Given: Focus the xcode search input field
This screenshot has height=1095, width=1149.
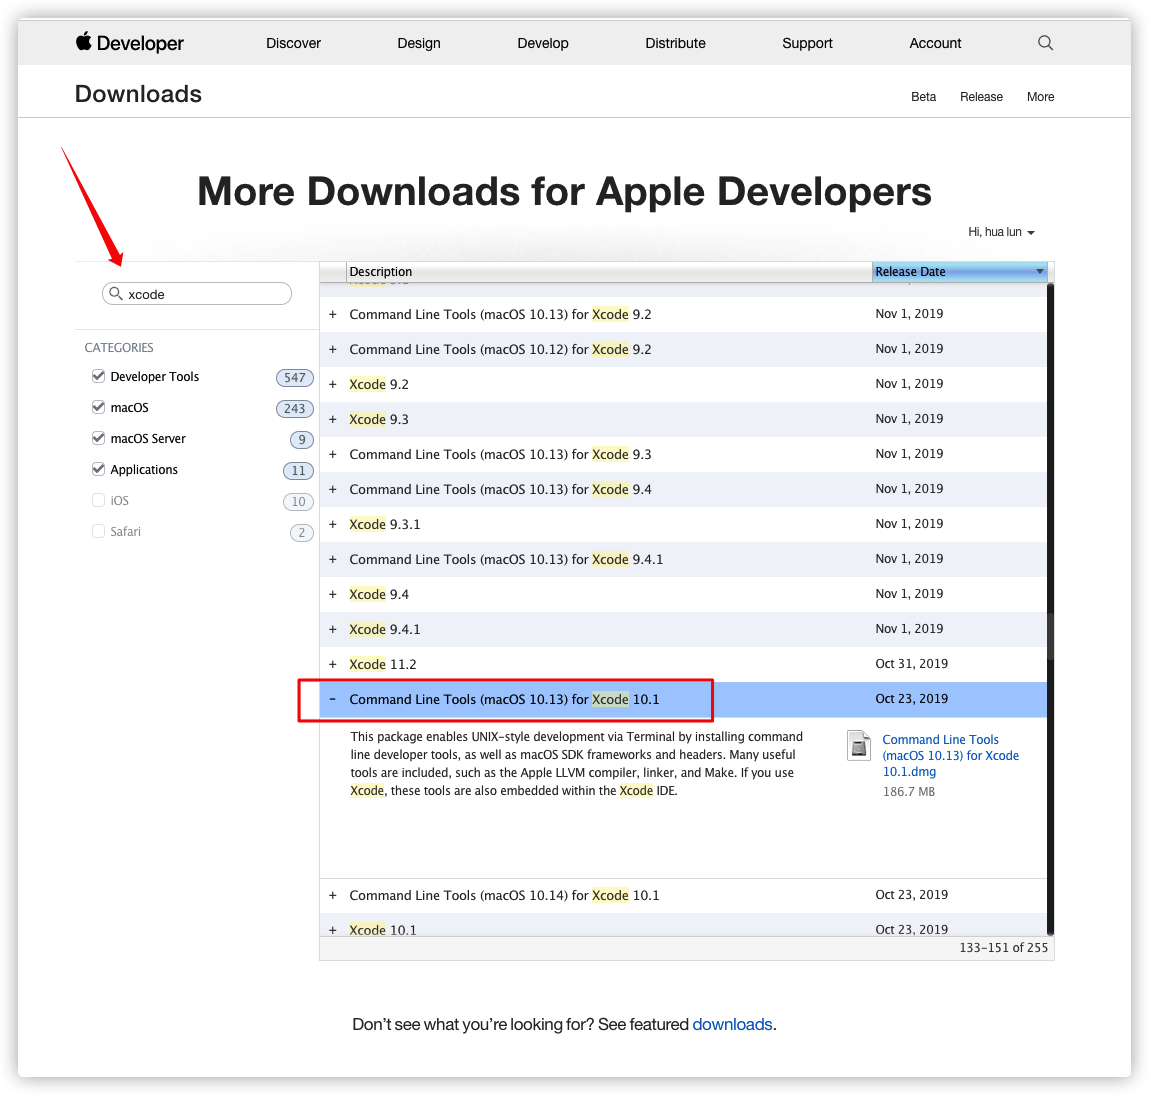Looking at the screenshot, I should 197,294.
